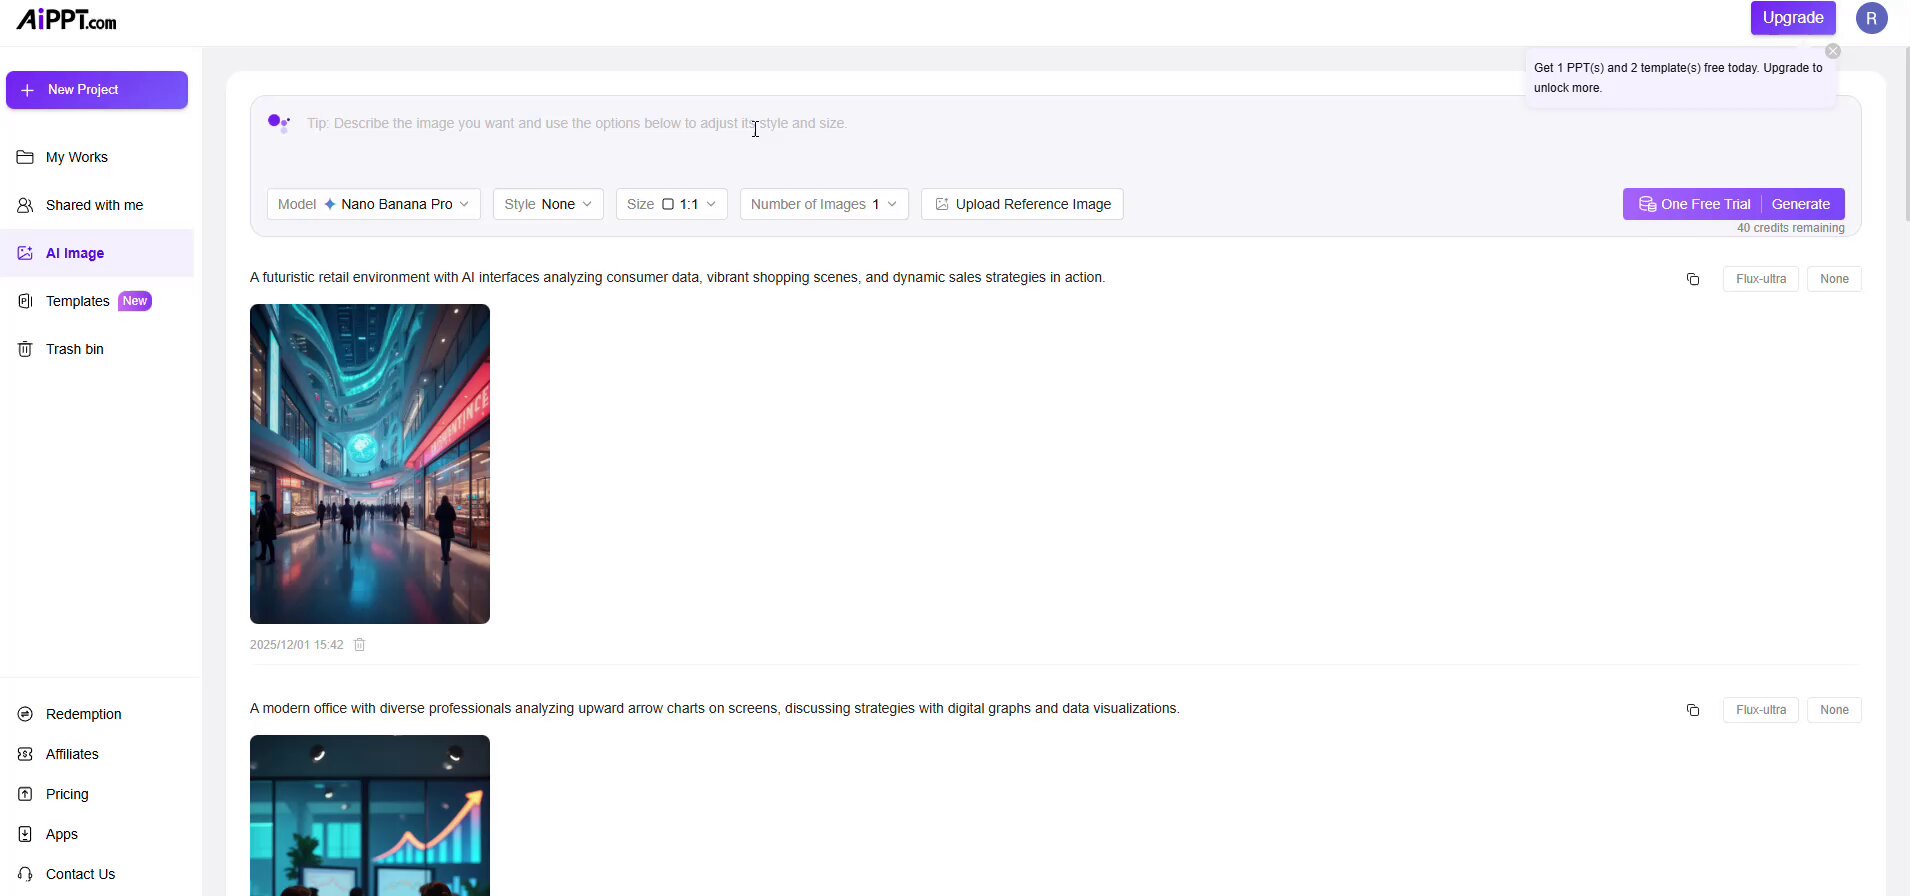
Task: Select Shared with me
Action: (94, 205)
